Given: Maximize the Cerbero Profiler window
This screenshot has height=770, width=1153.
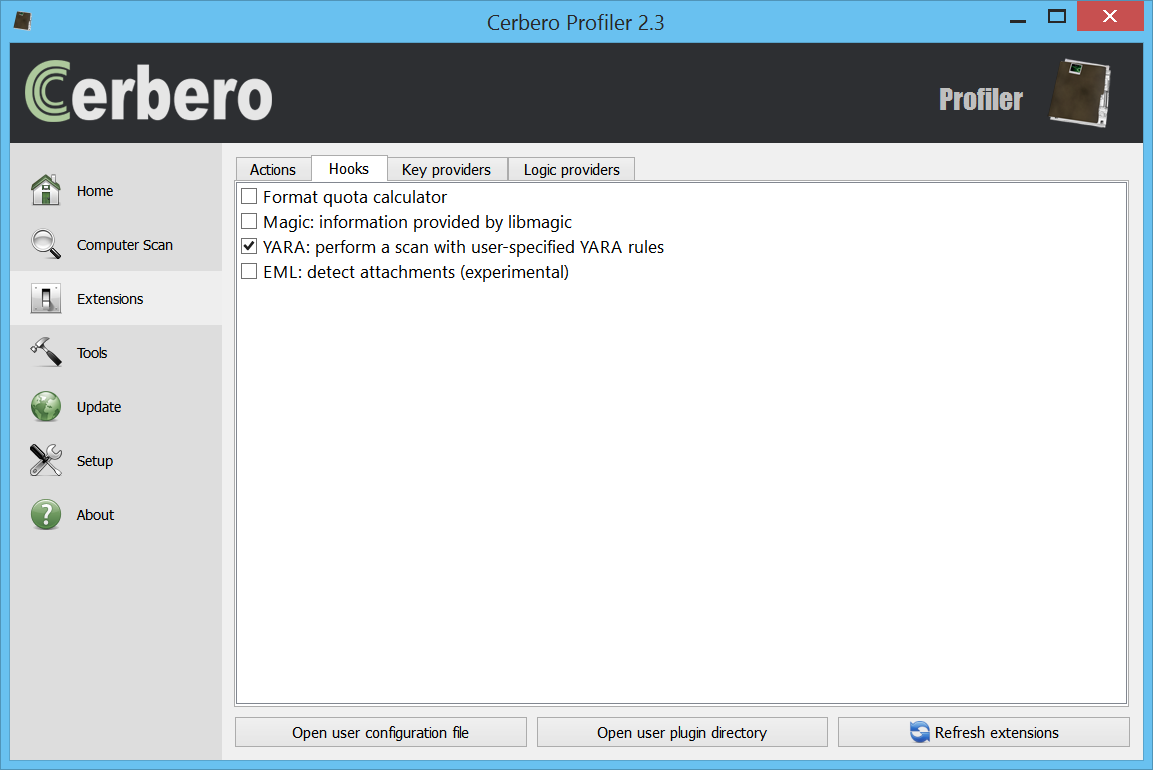Looking at the screenshot, I should 1057,16.
